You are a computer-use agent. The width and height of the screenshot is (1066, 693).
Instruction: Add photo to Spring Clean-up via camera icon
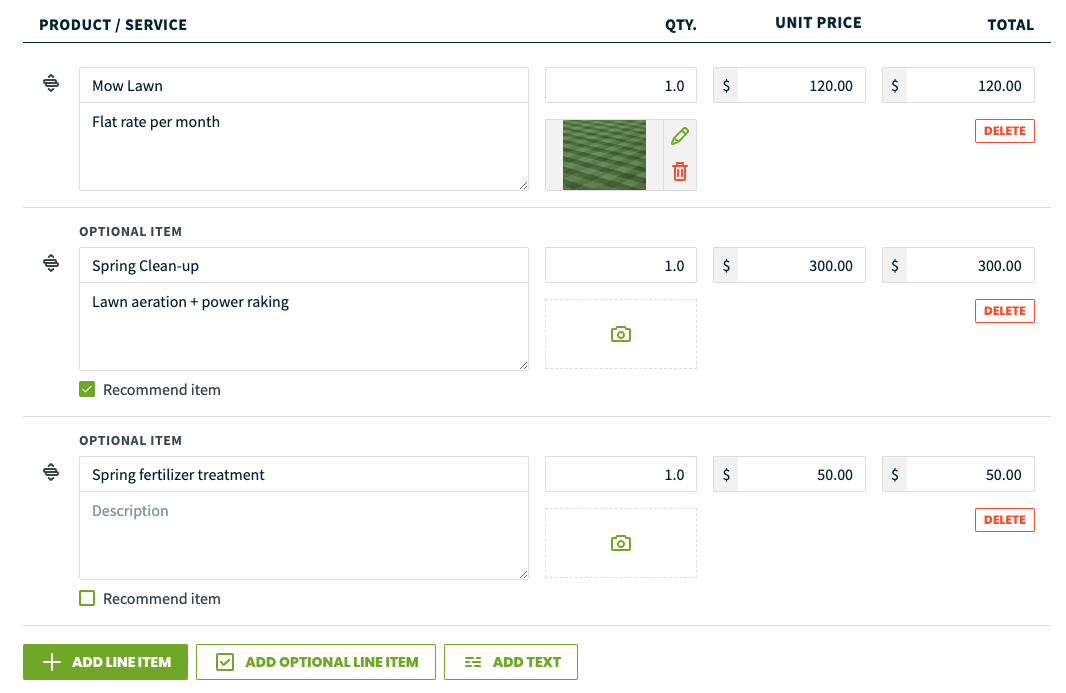[x=621, y=335]
